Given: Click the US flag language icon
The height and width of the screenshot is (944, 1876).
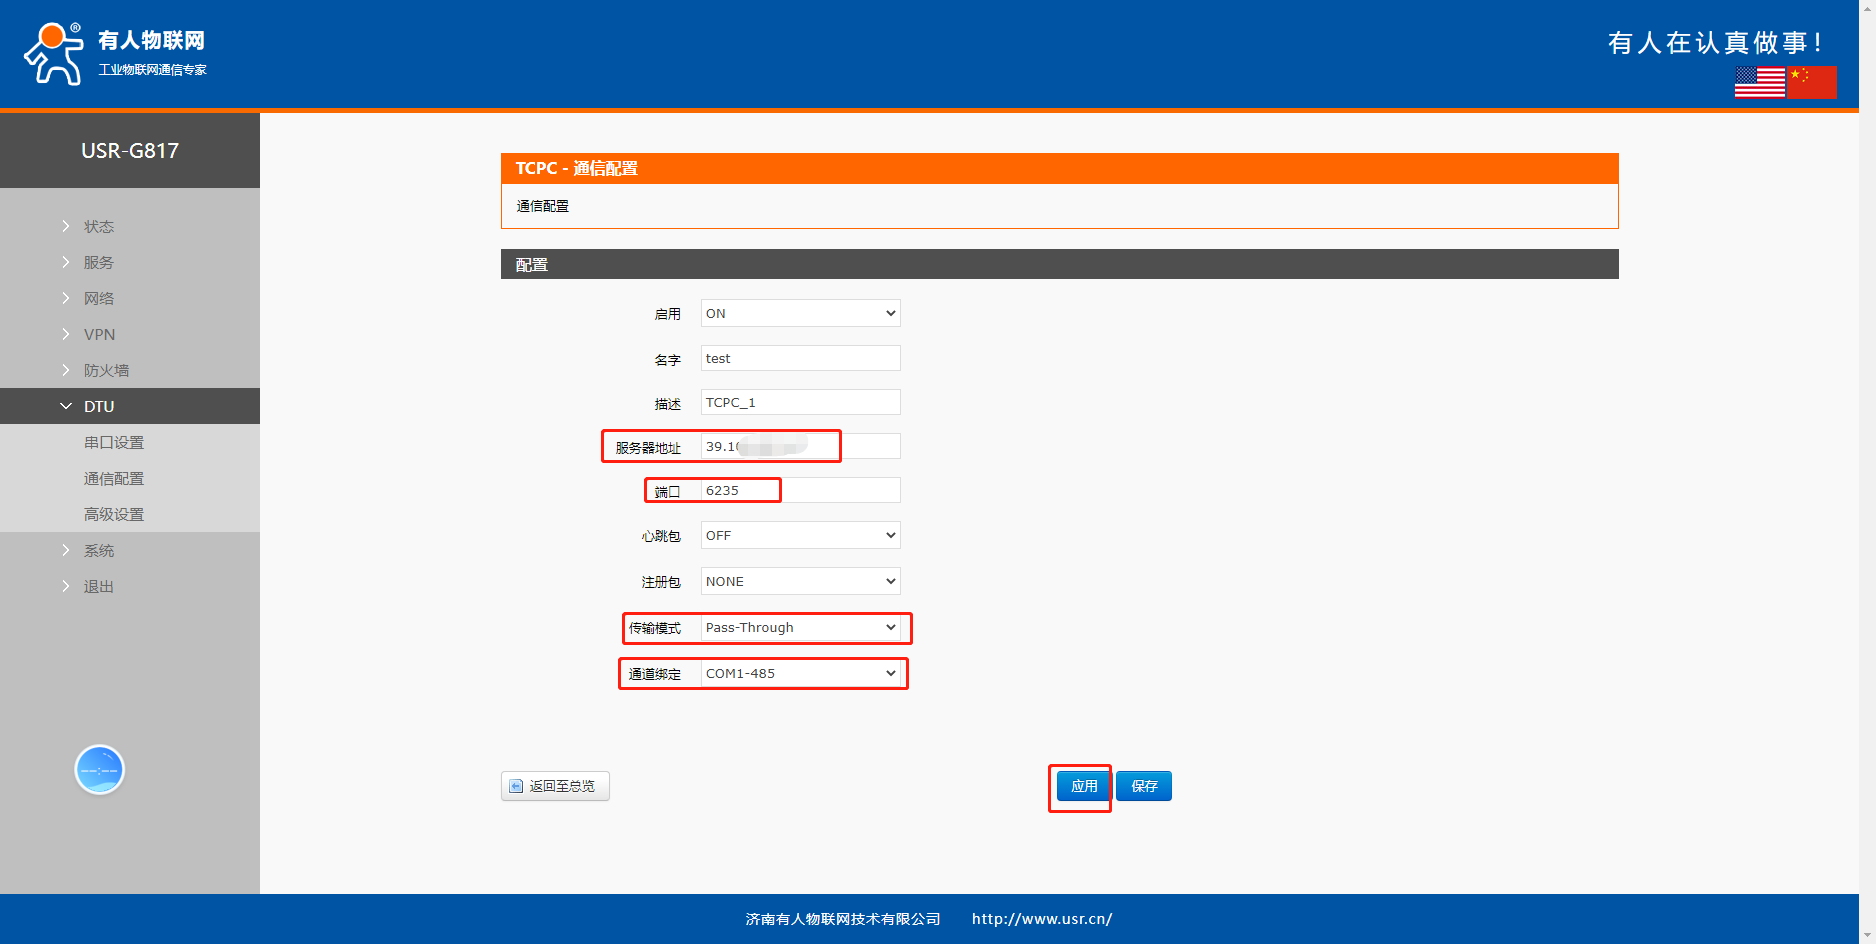Looking at the screenshot, I should 1760,82.
